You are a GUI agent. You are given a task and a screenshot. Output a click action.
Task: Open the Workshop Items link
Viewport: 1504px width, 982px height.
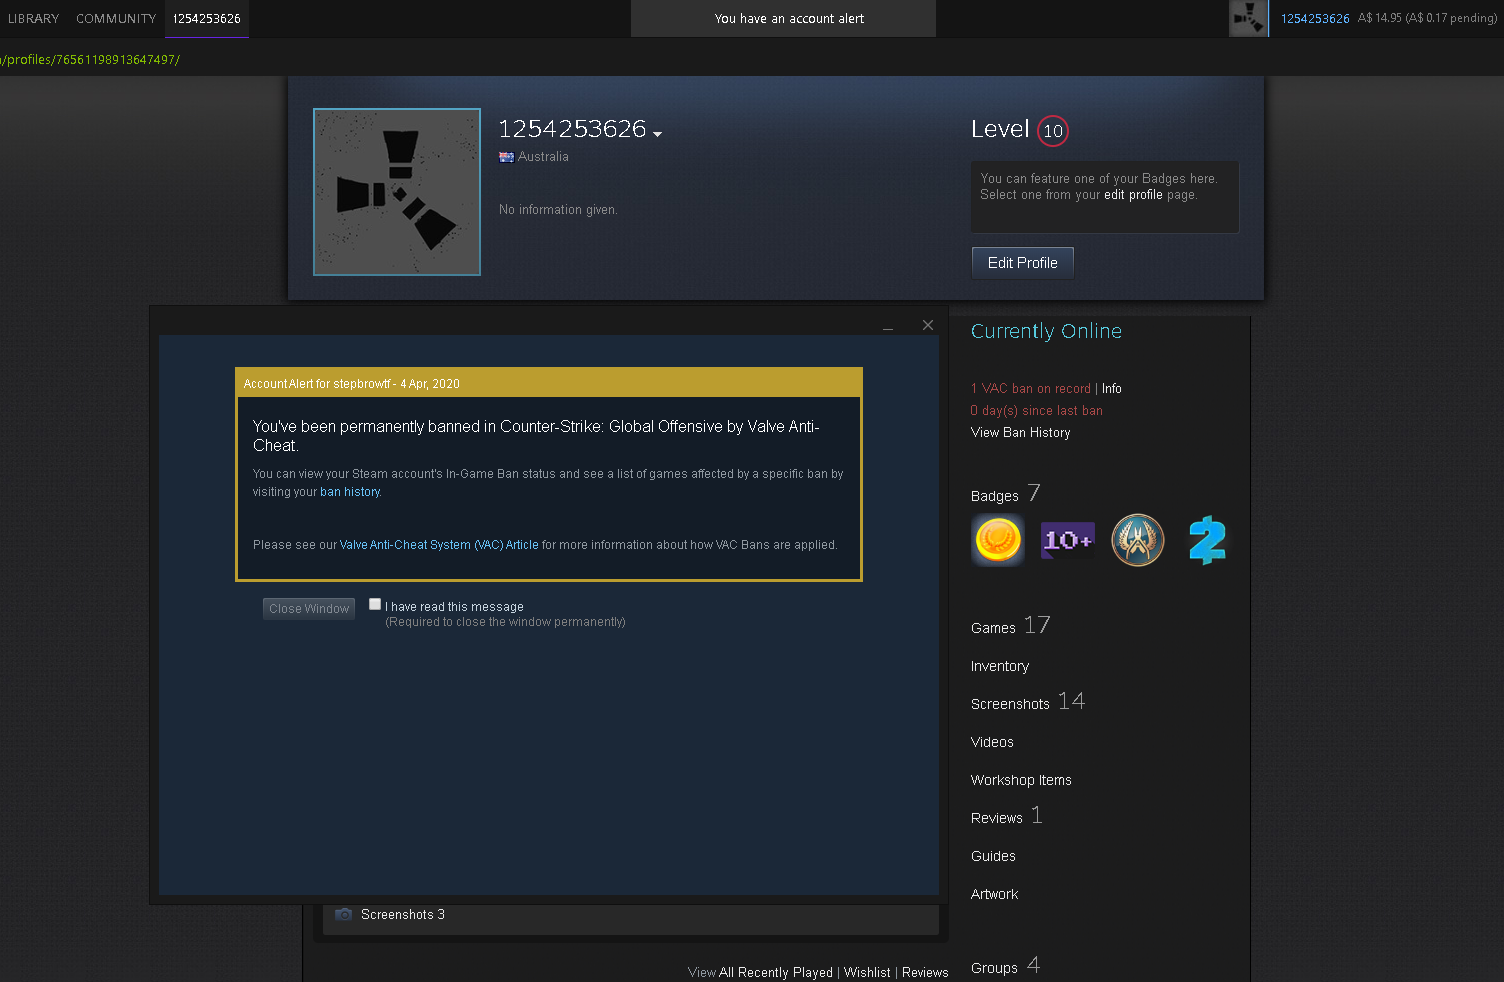tap(1021, 780)
